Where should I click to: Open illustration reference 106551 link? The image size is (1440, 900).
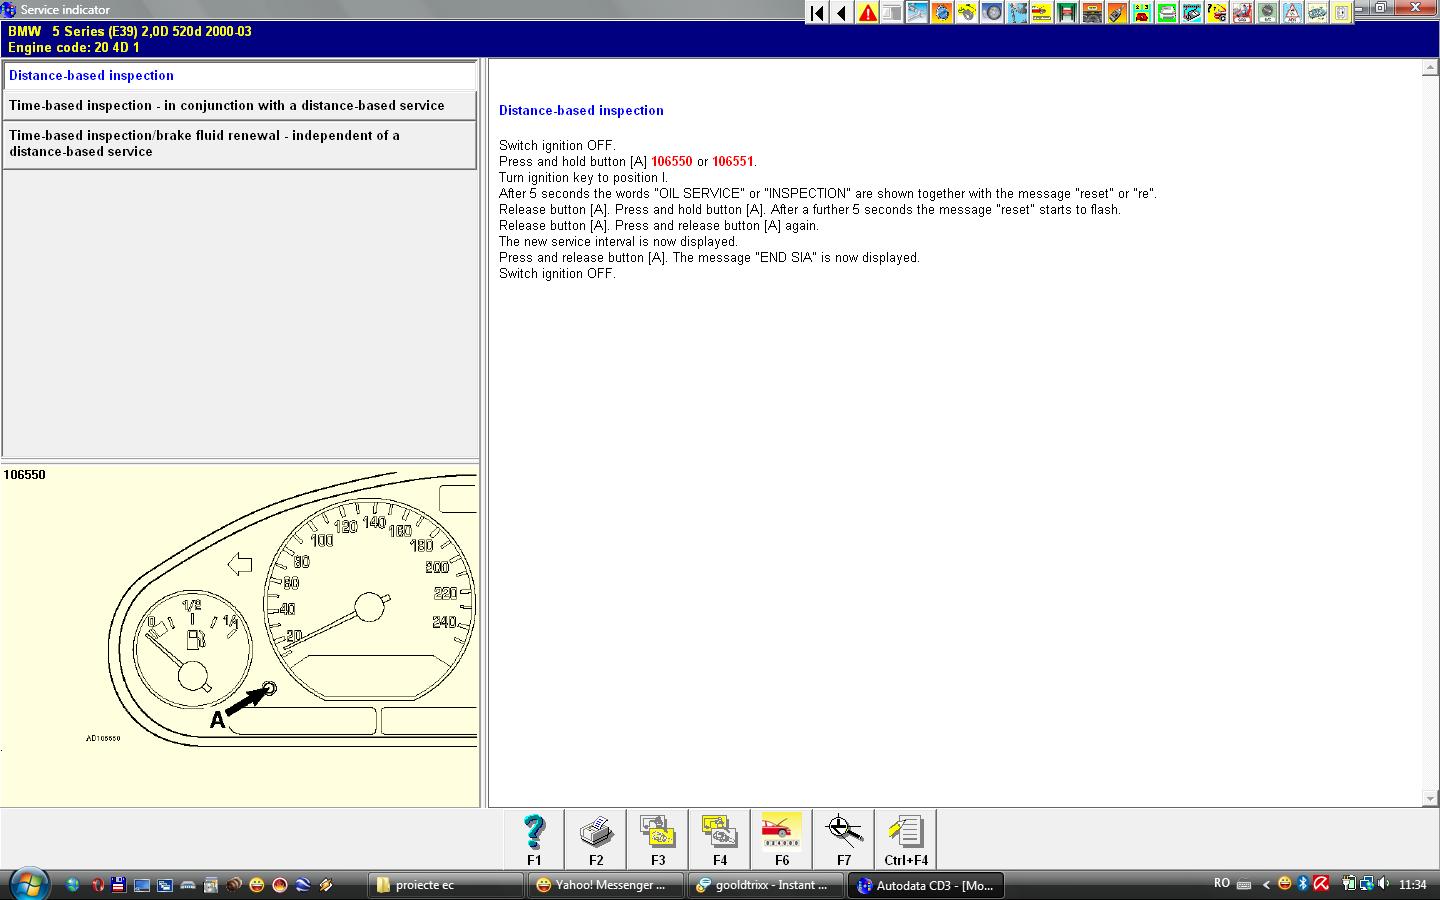click(x=733, y=162)
